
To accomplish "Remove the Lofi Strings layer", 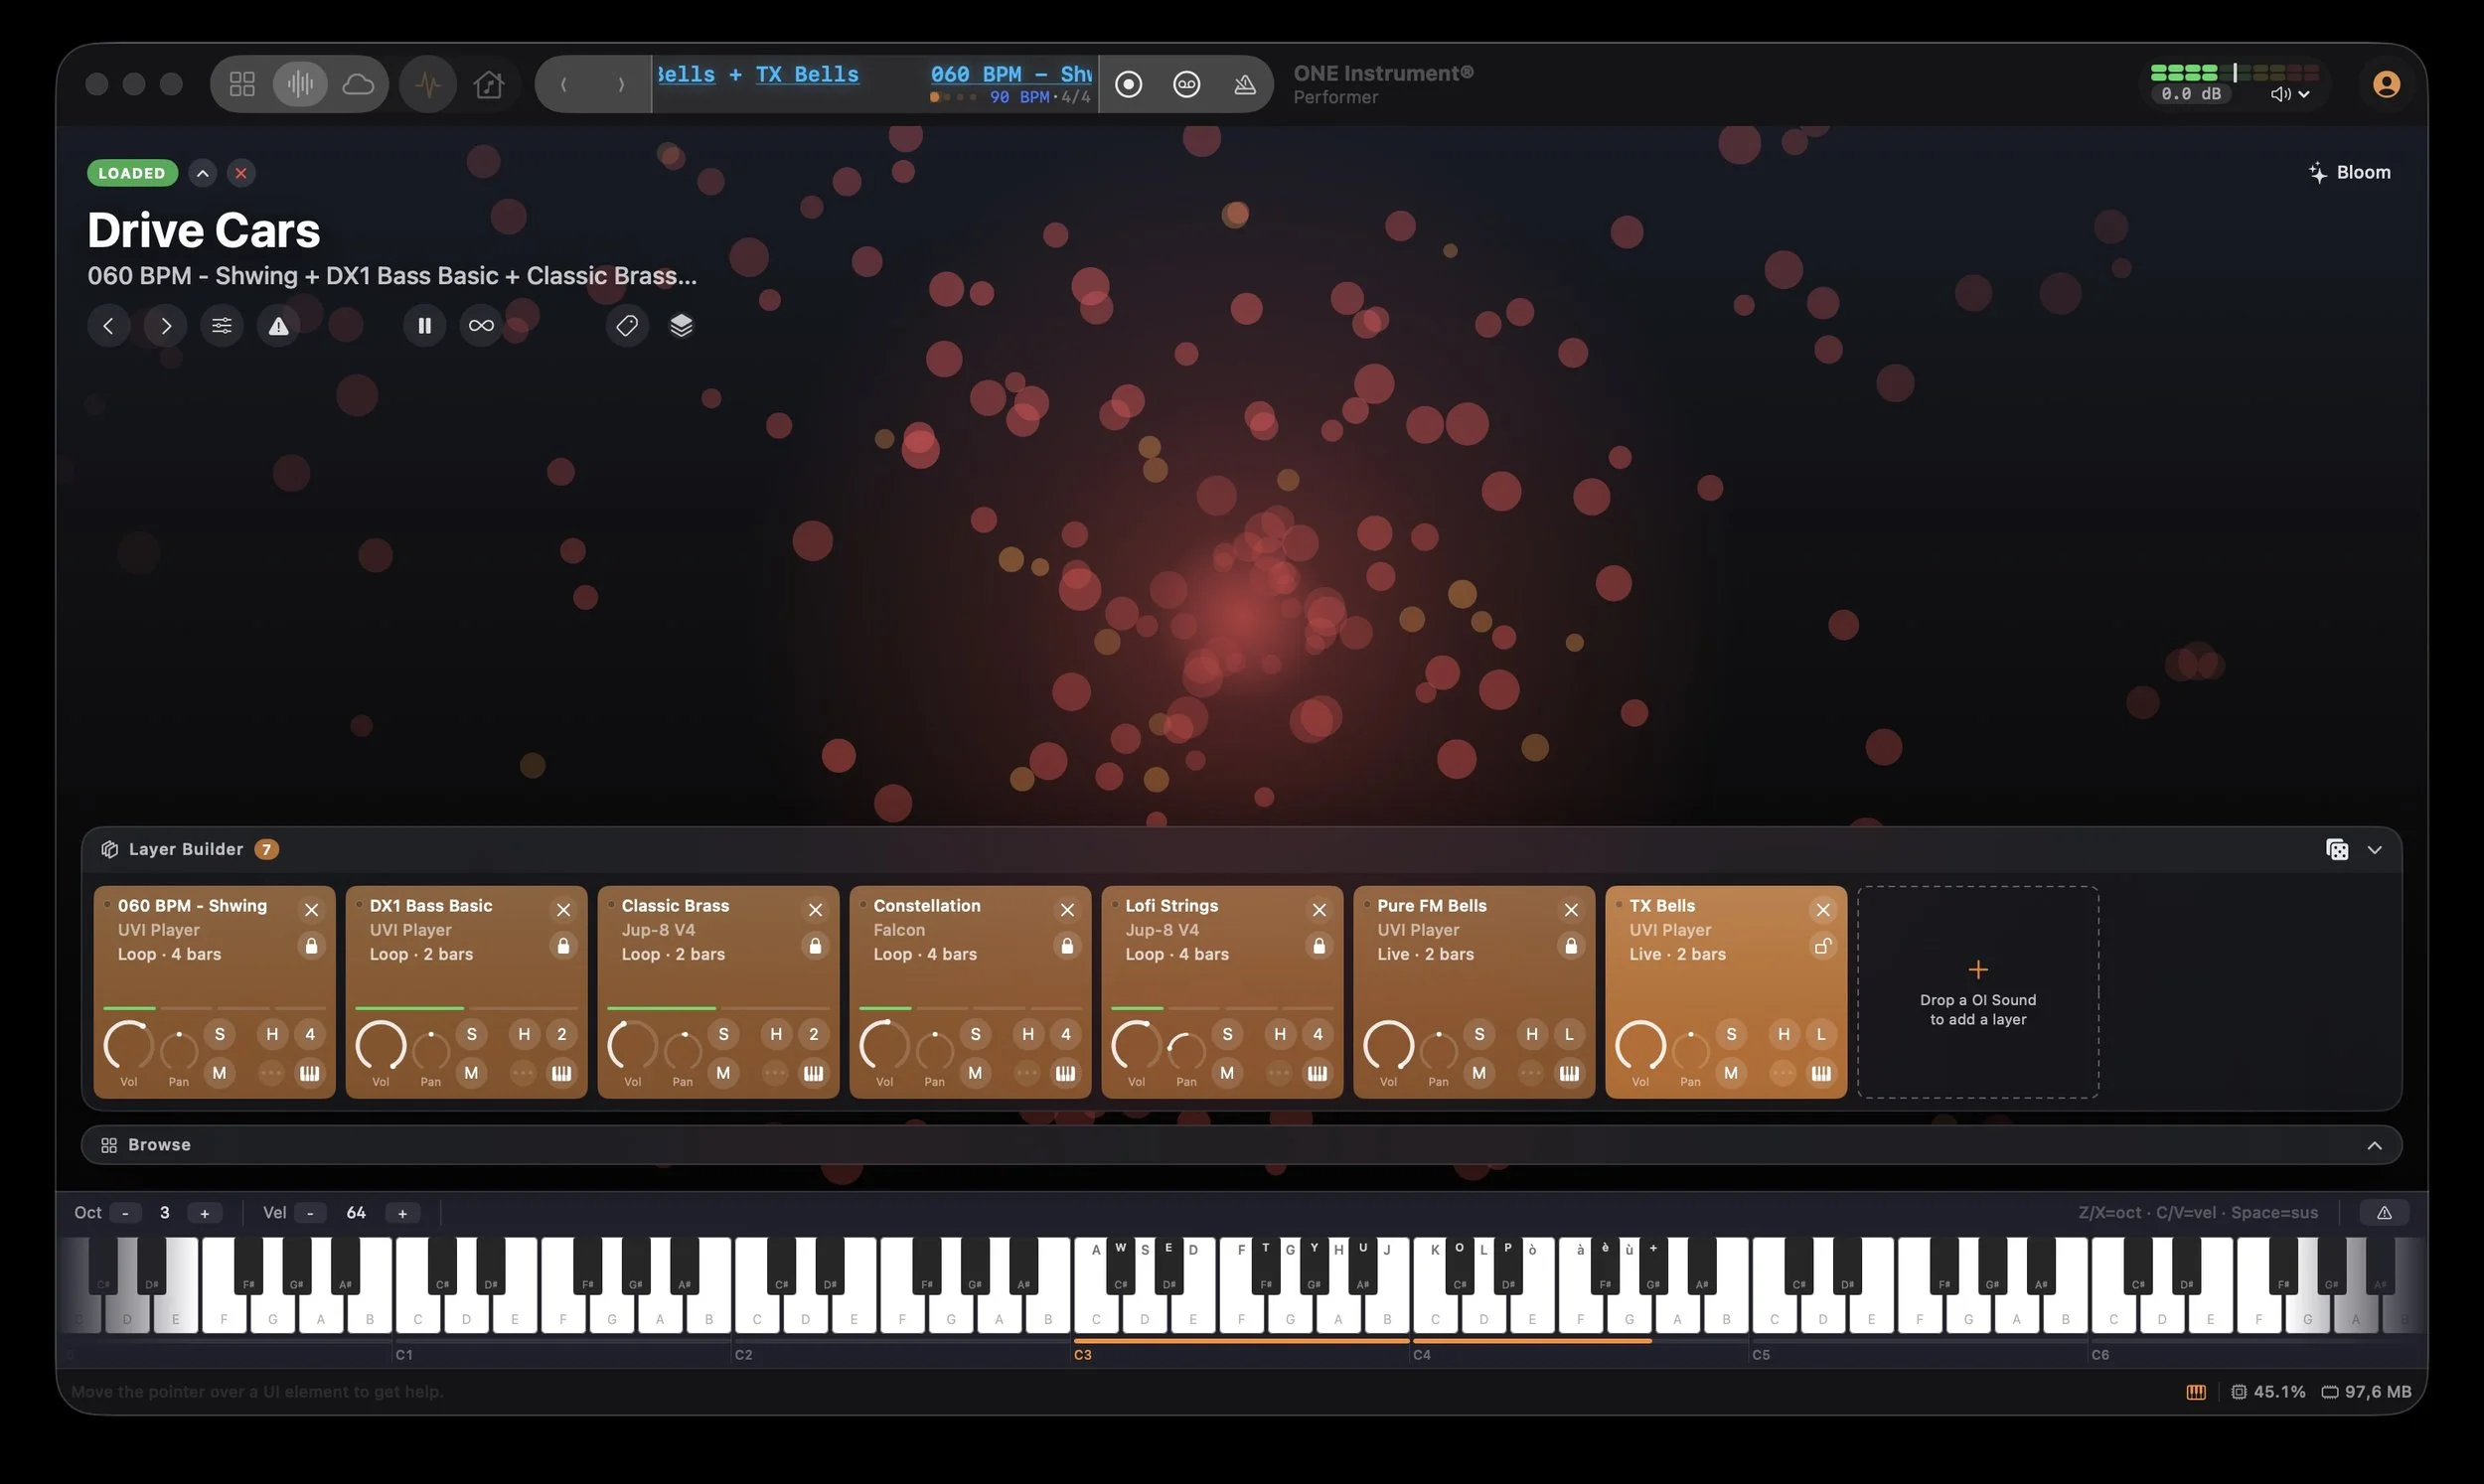I will 1319,909.
